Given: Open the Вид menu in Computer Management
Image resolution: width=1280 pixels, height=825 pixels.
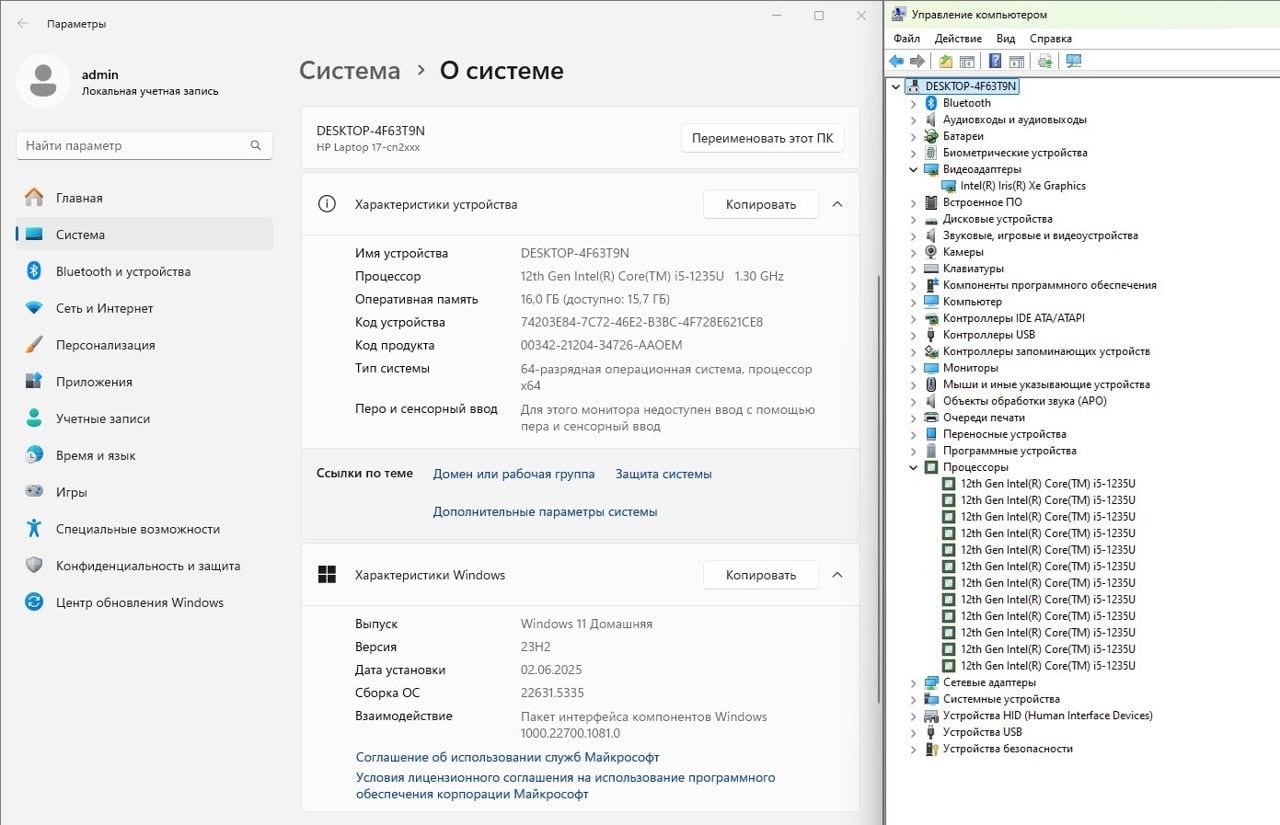Looking at the screenshot, I should pyautogui.click(x=1005, y=38).
